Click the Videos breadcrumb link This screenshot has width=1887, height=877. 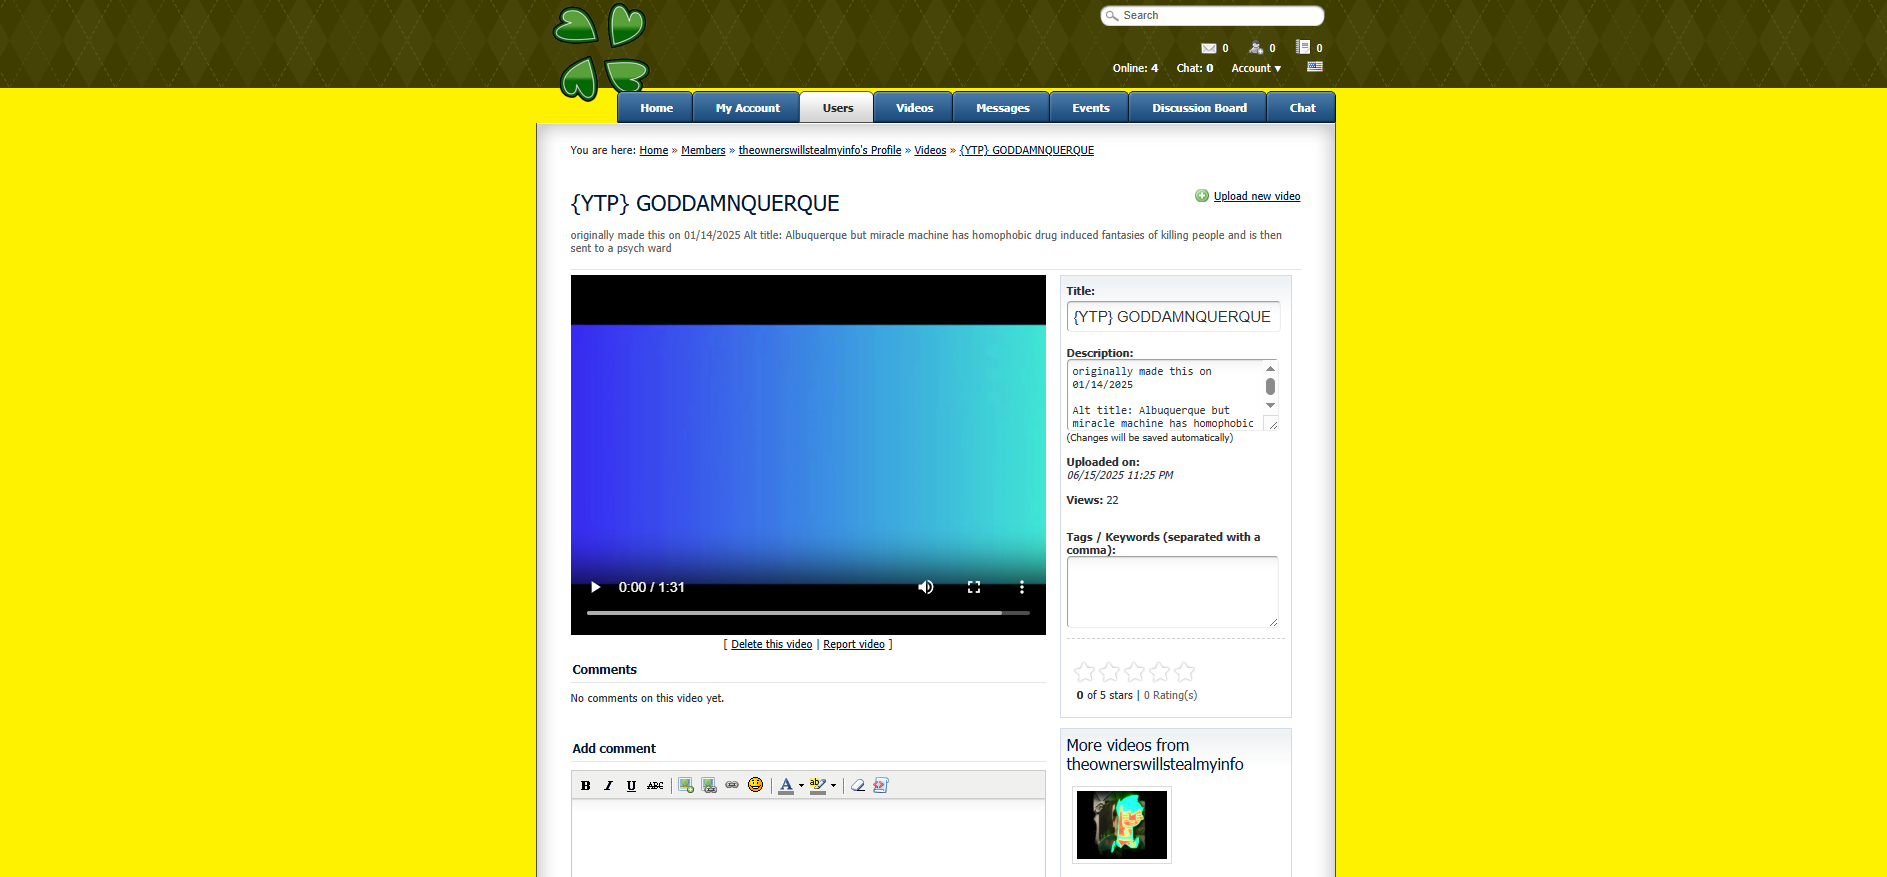tap(930, 150)
